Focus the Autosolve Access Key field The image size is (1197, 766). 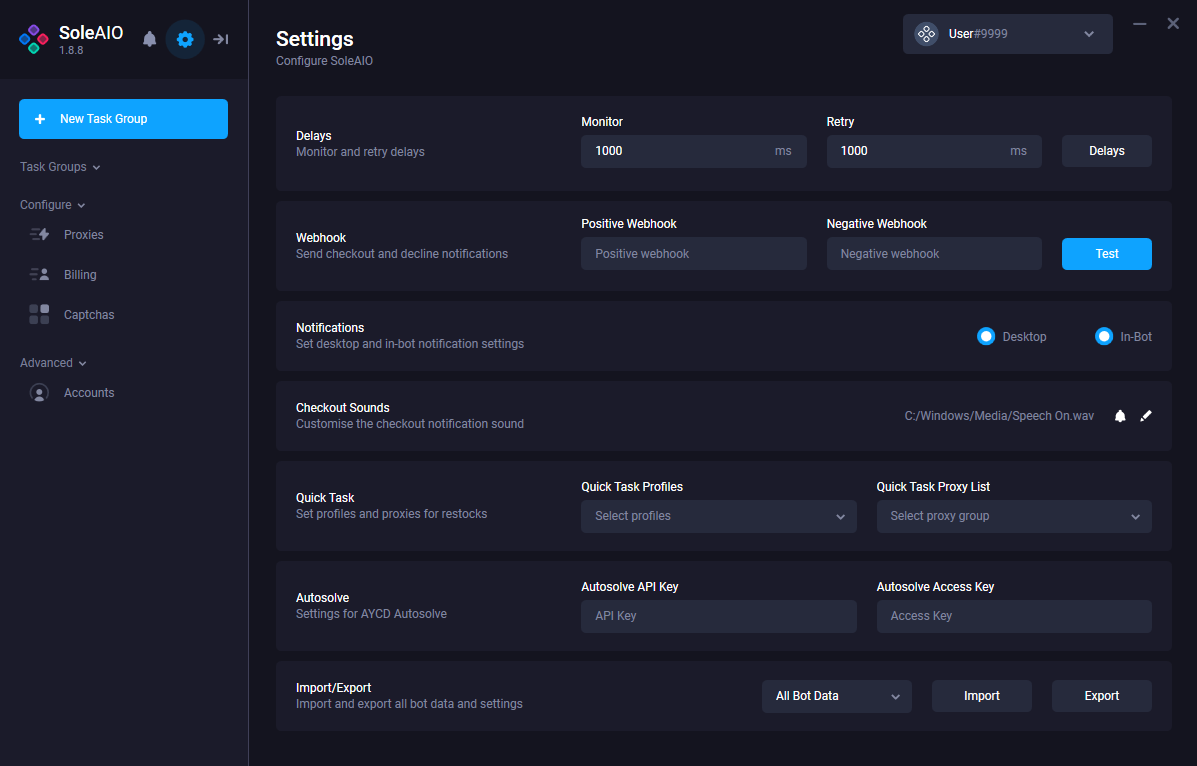point(1014,616)
